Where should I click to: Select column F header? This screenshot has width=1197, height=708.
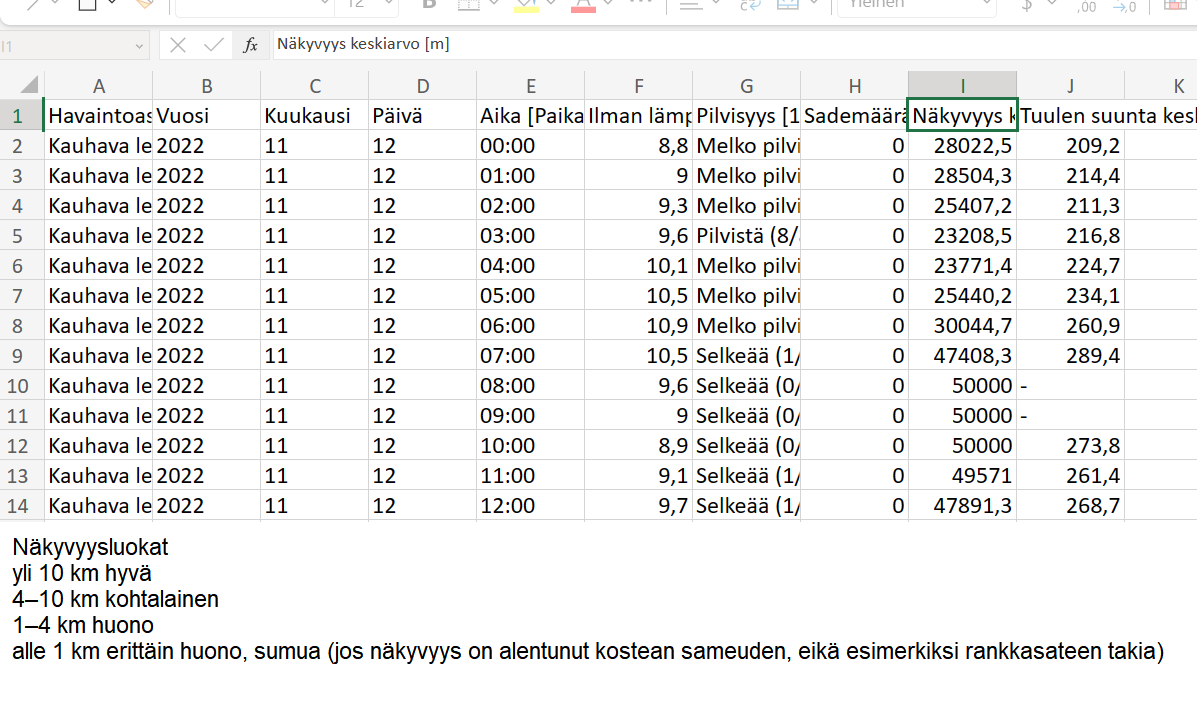pyautogui.click(x=638, y=86)
